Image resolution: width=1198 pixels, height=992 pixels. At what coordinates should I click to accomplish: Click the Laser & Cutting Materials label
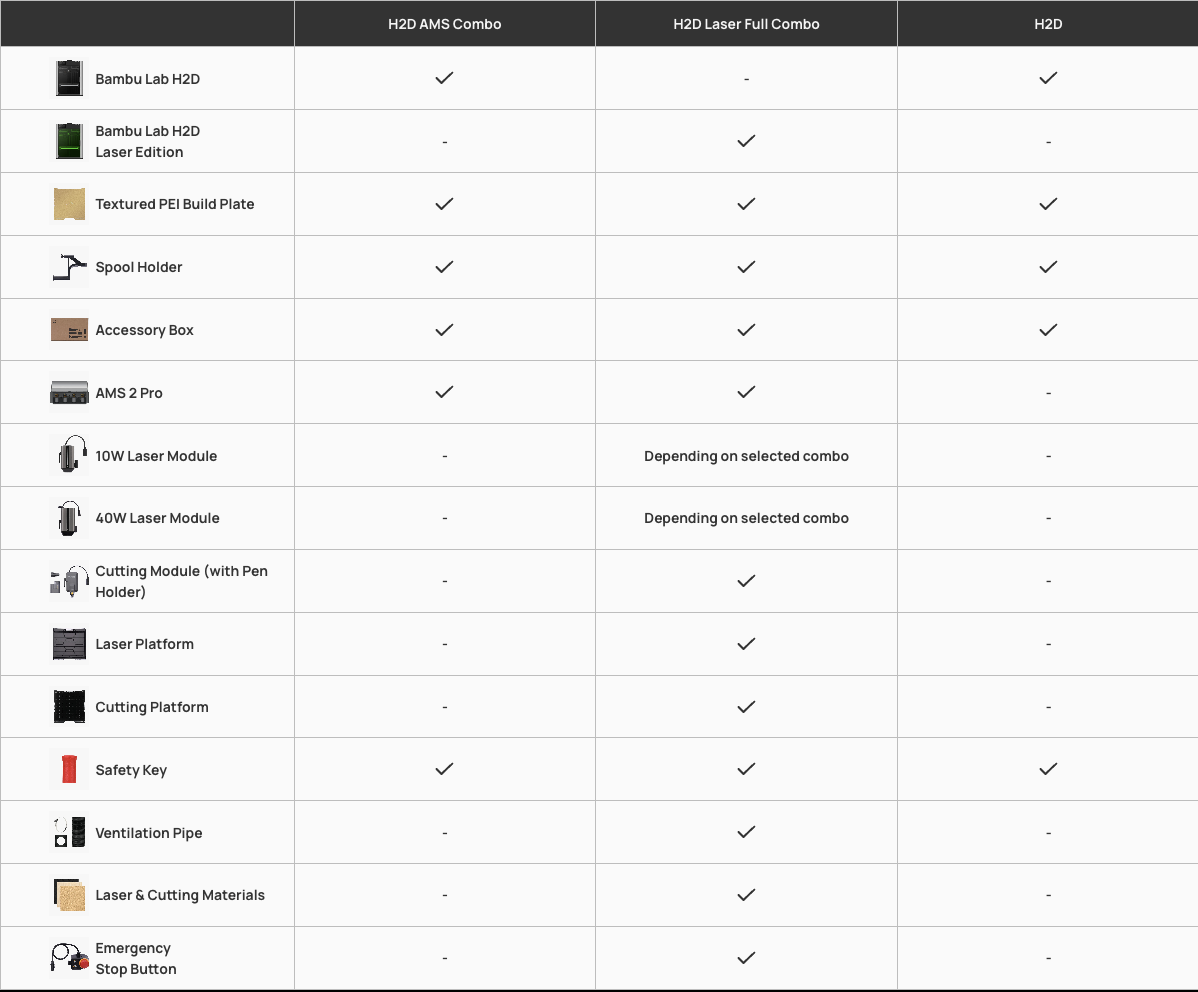[180, 895]
